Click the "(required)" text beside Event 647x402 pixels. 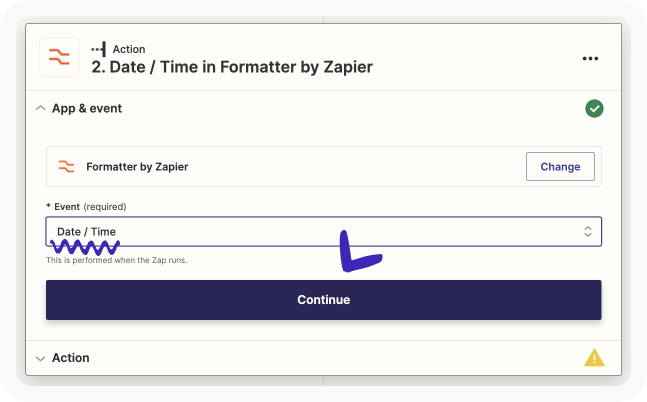tap(105, 206)
